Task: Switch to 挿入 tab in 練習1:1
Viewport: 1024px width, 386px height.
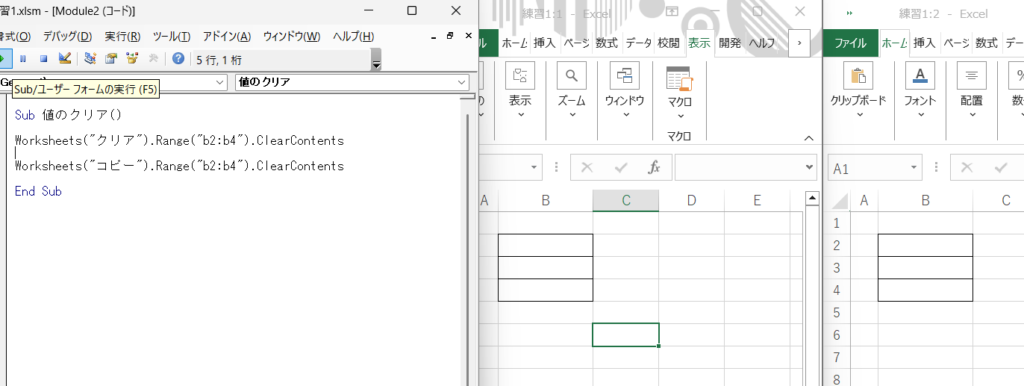Action: [x=544, y=44]
